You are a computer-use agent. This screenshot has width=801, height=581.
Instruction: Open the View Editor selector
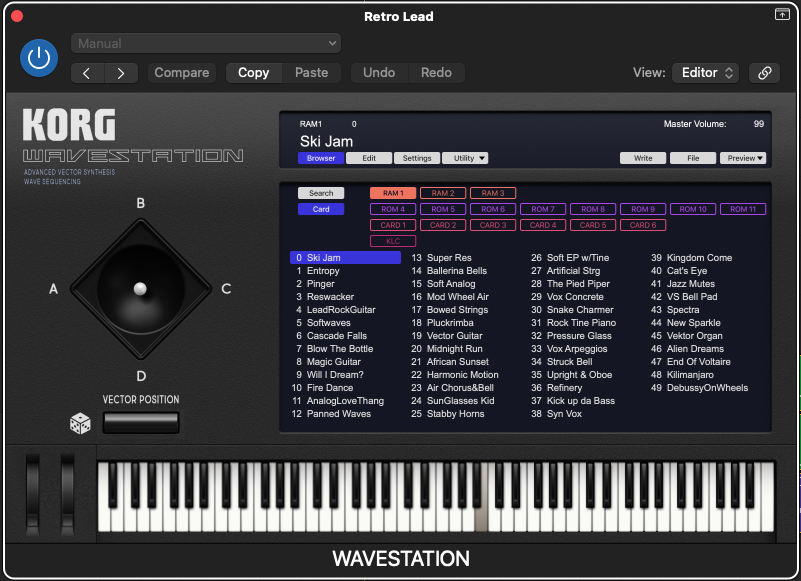pyautogui.click(x=705, y=73)
